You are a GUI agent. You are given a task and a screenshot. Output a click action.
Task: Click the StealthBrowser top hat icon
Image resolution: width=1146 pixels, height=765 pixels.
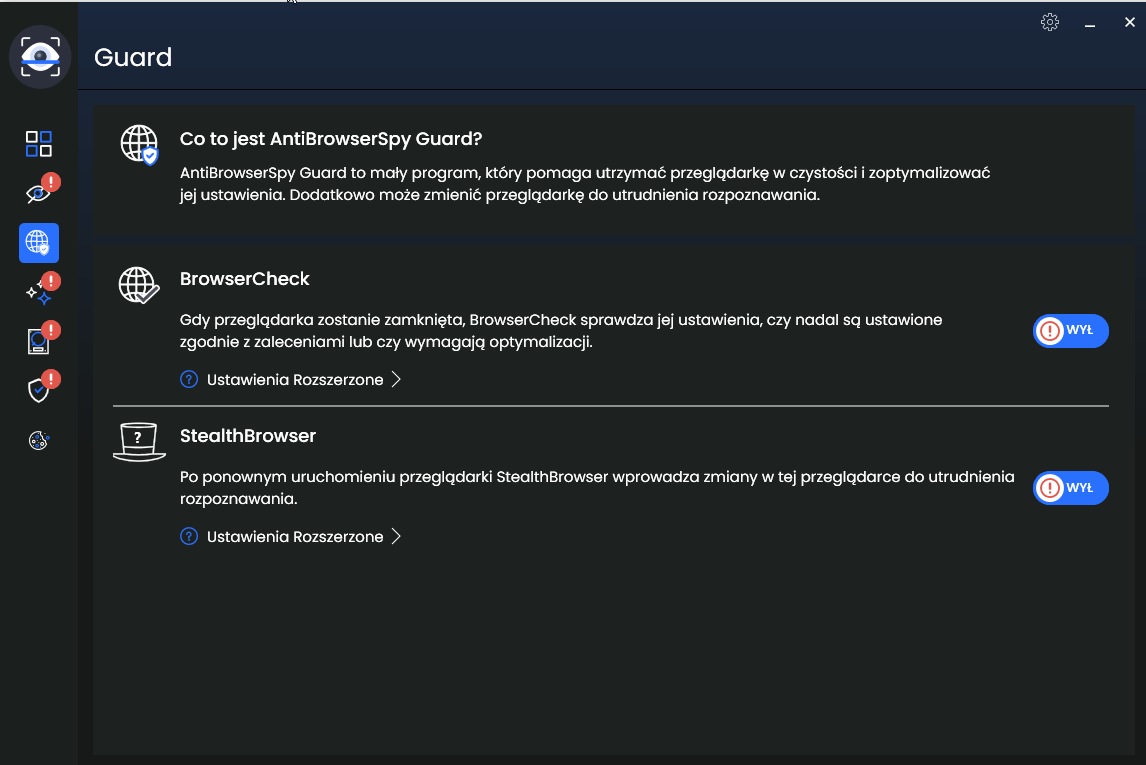point(139,441)
